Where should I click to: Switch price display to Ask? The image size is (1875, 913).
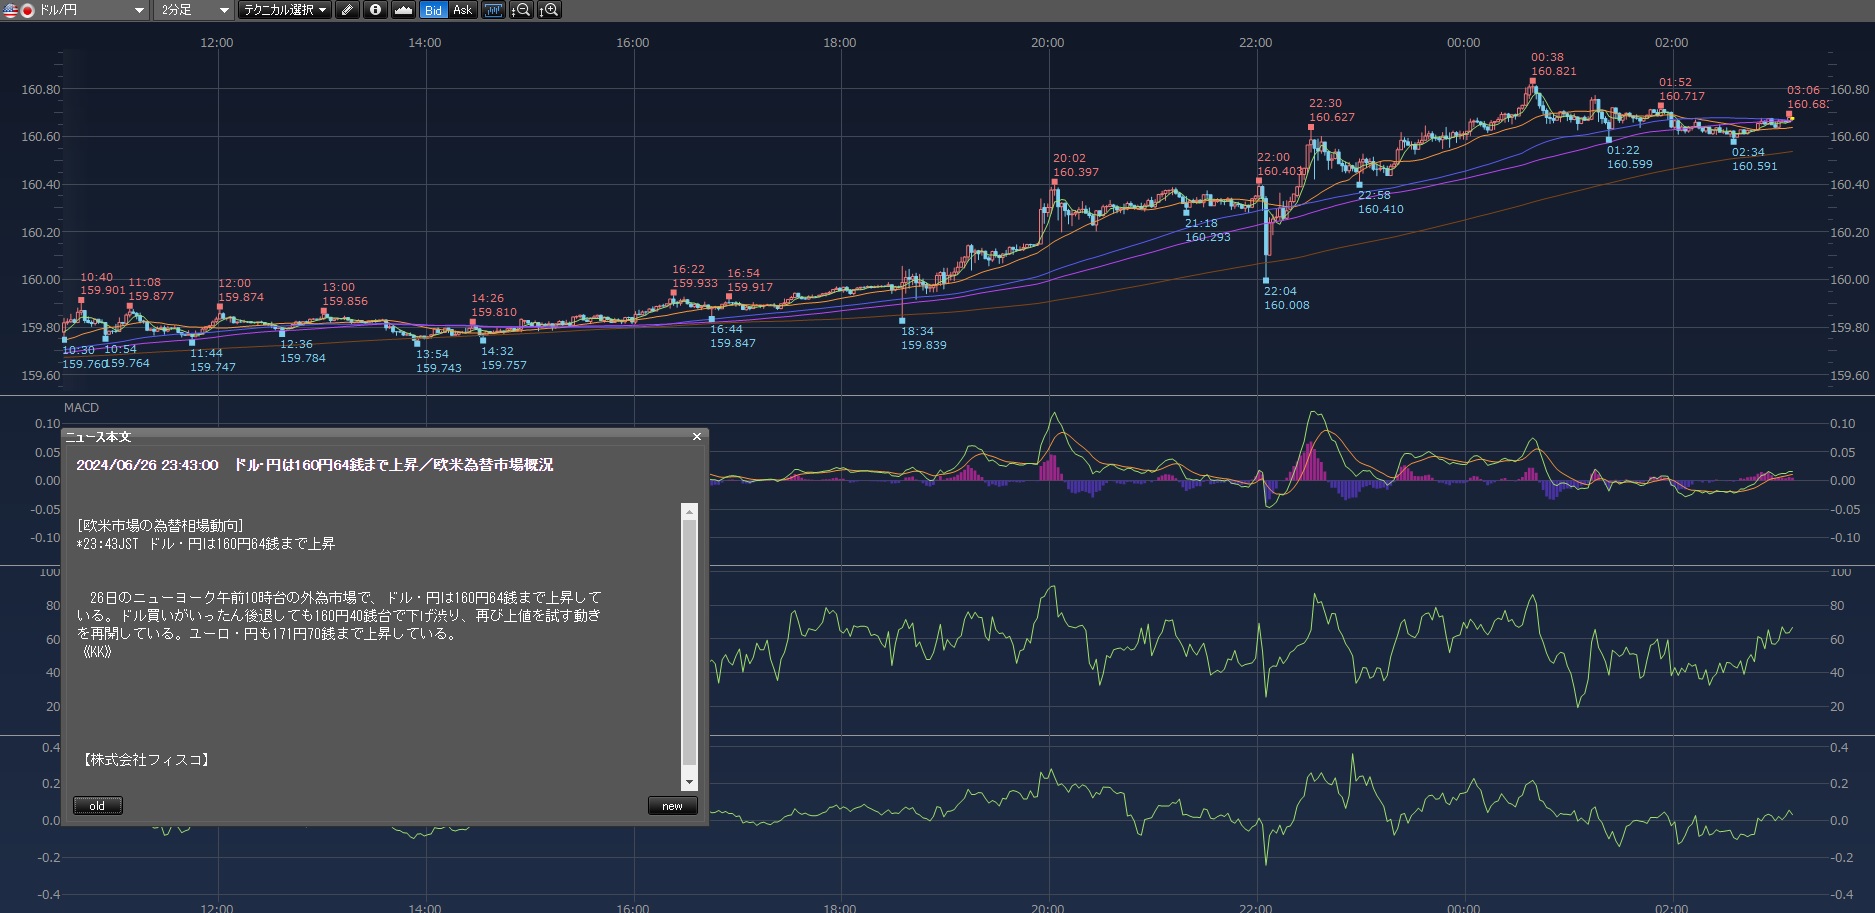[462, 10]
